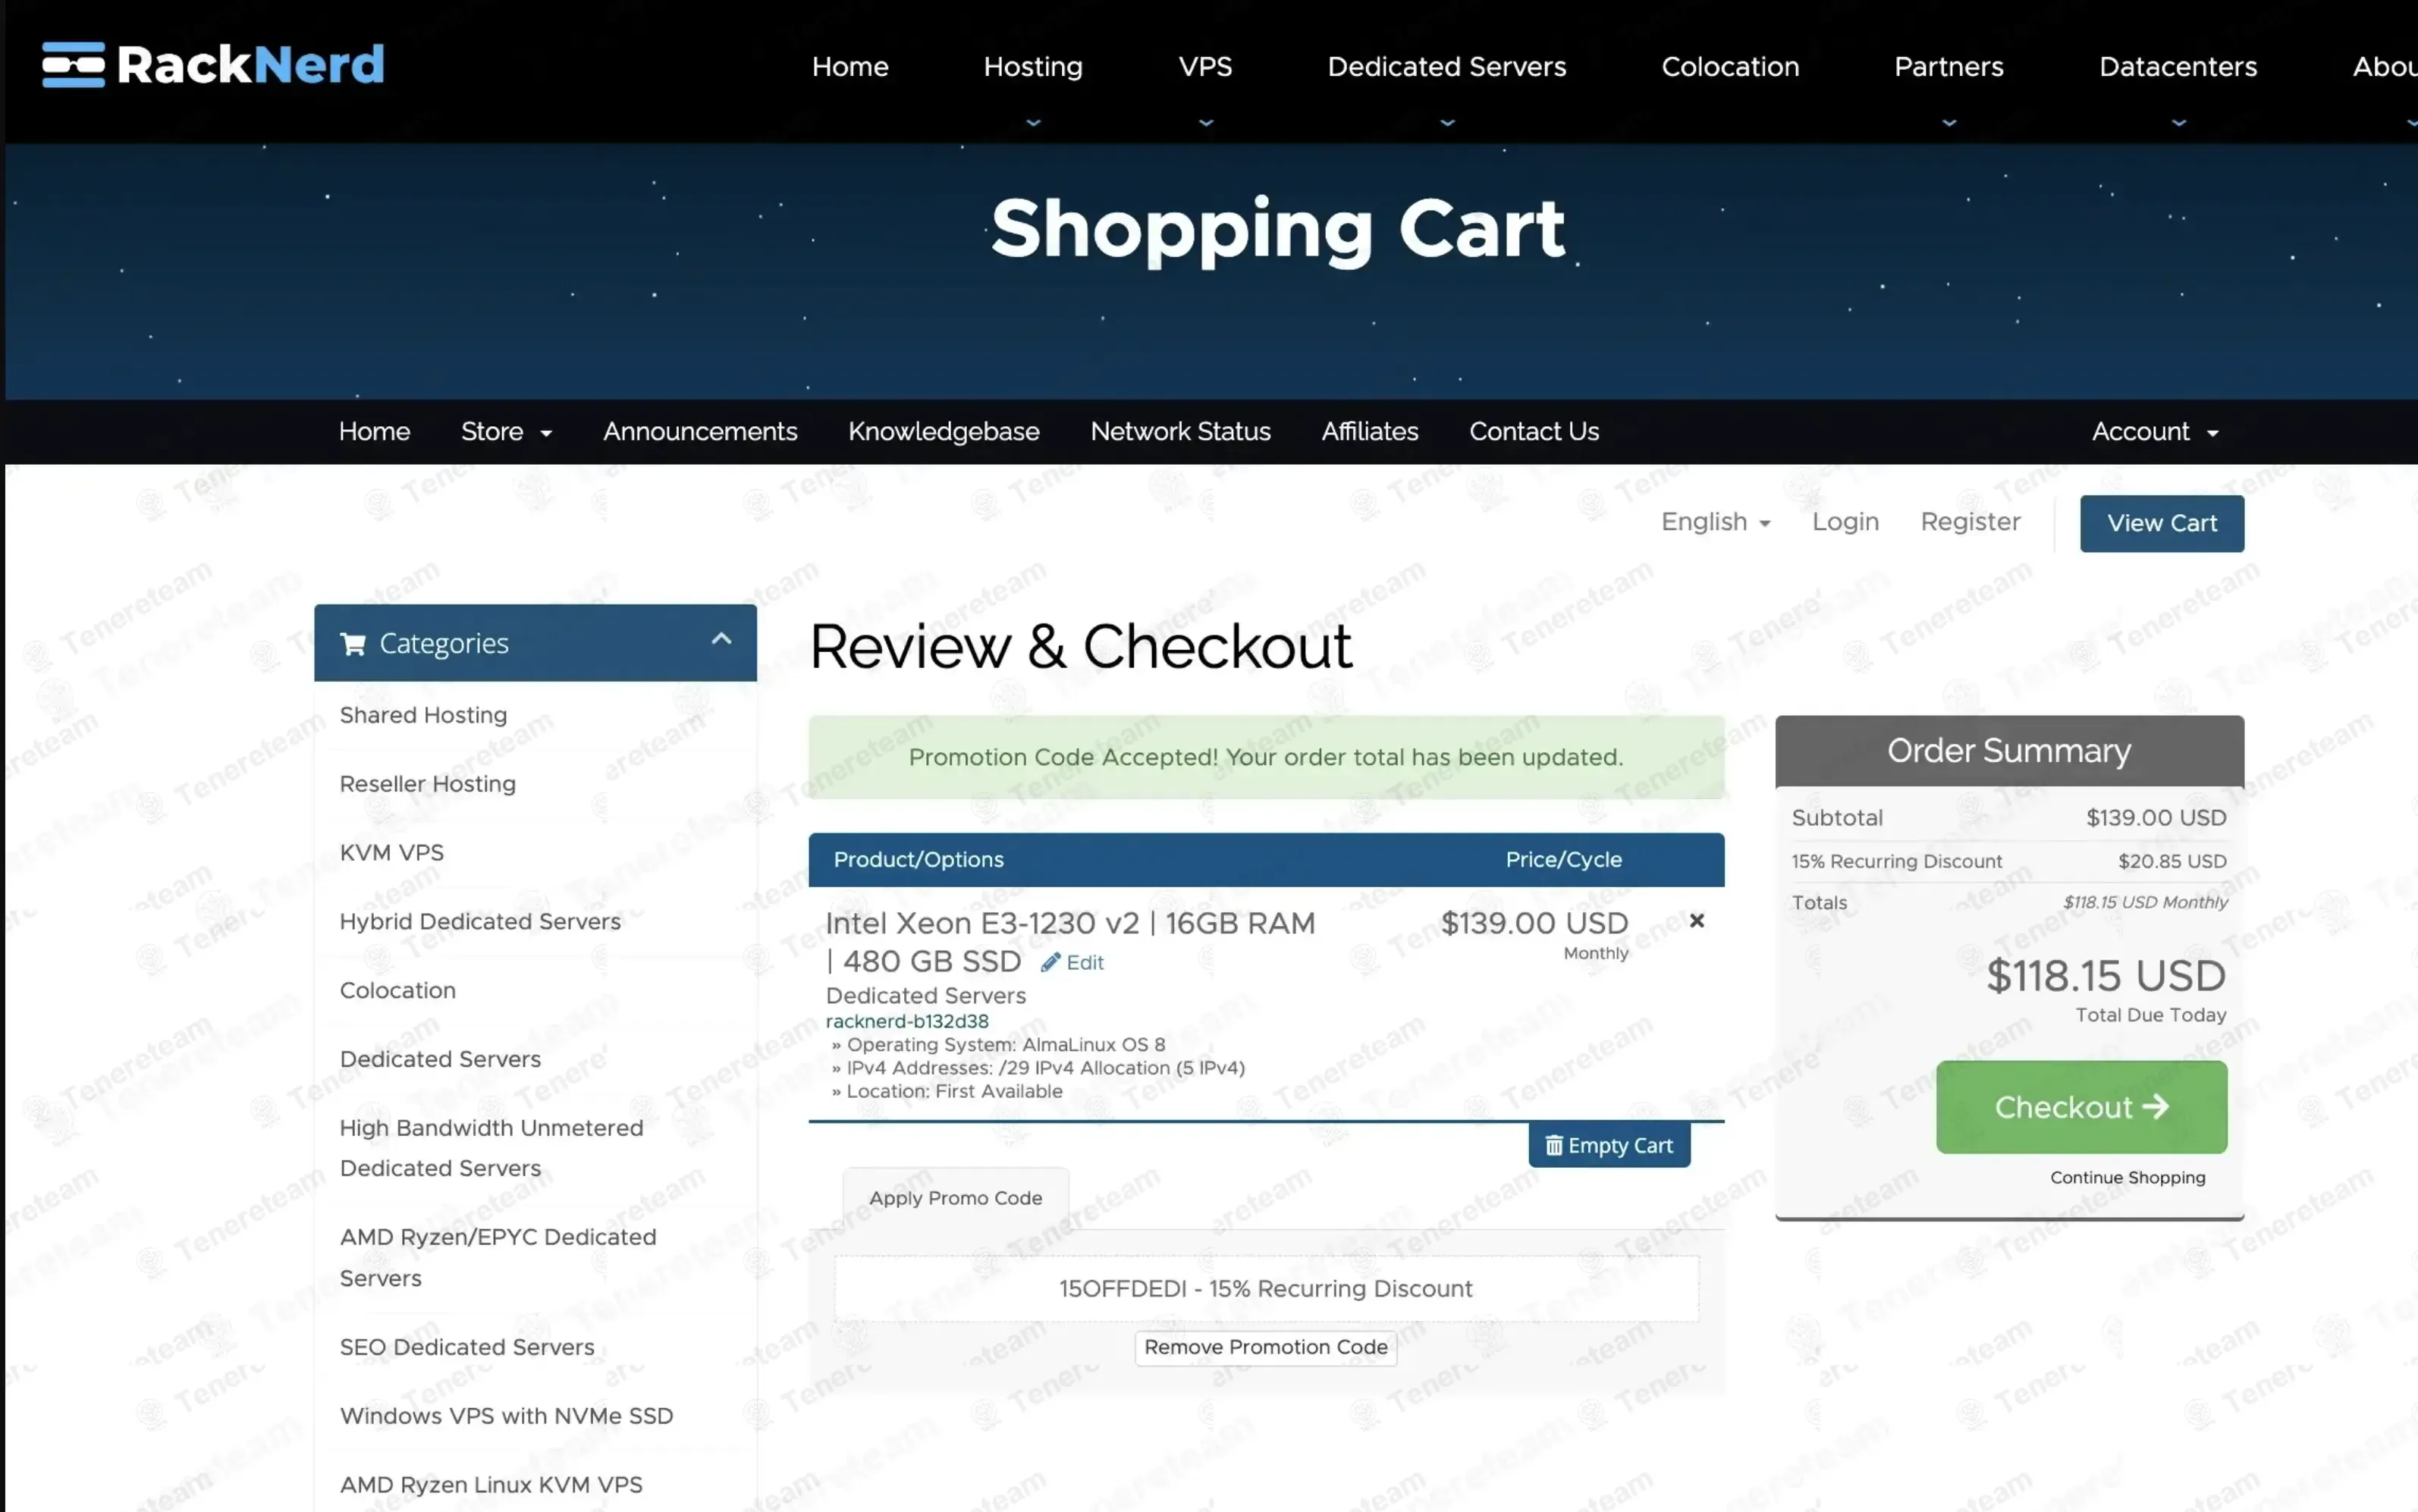Open the Account dropdown menu

tap(2154, 432)
